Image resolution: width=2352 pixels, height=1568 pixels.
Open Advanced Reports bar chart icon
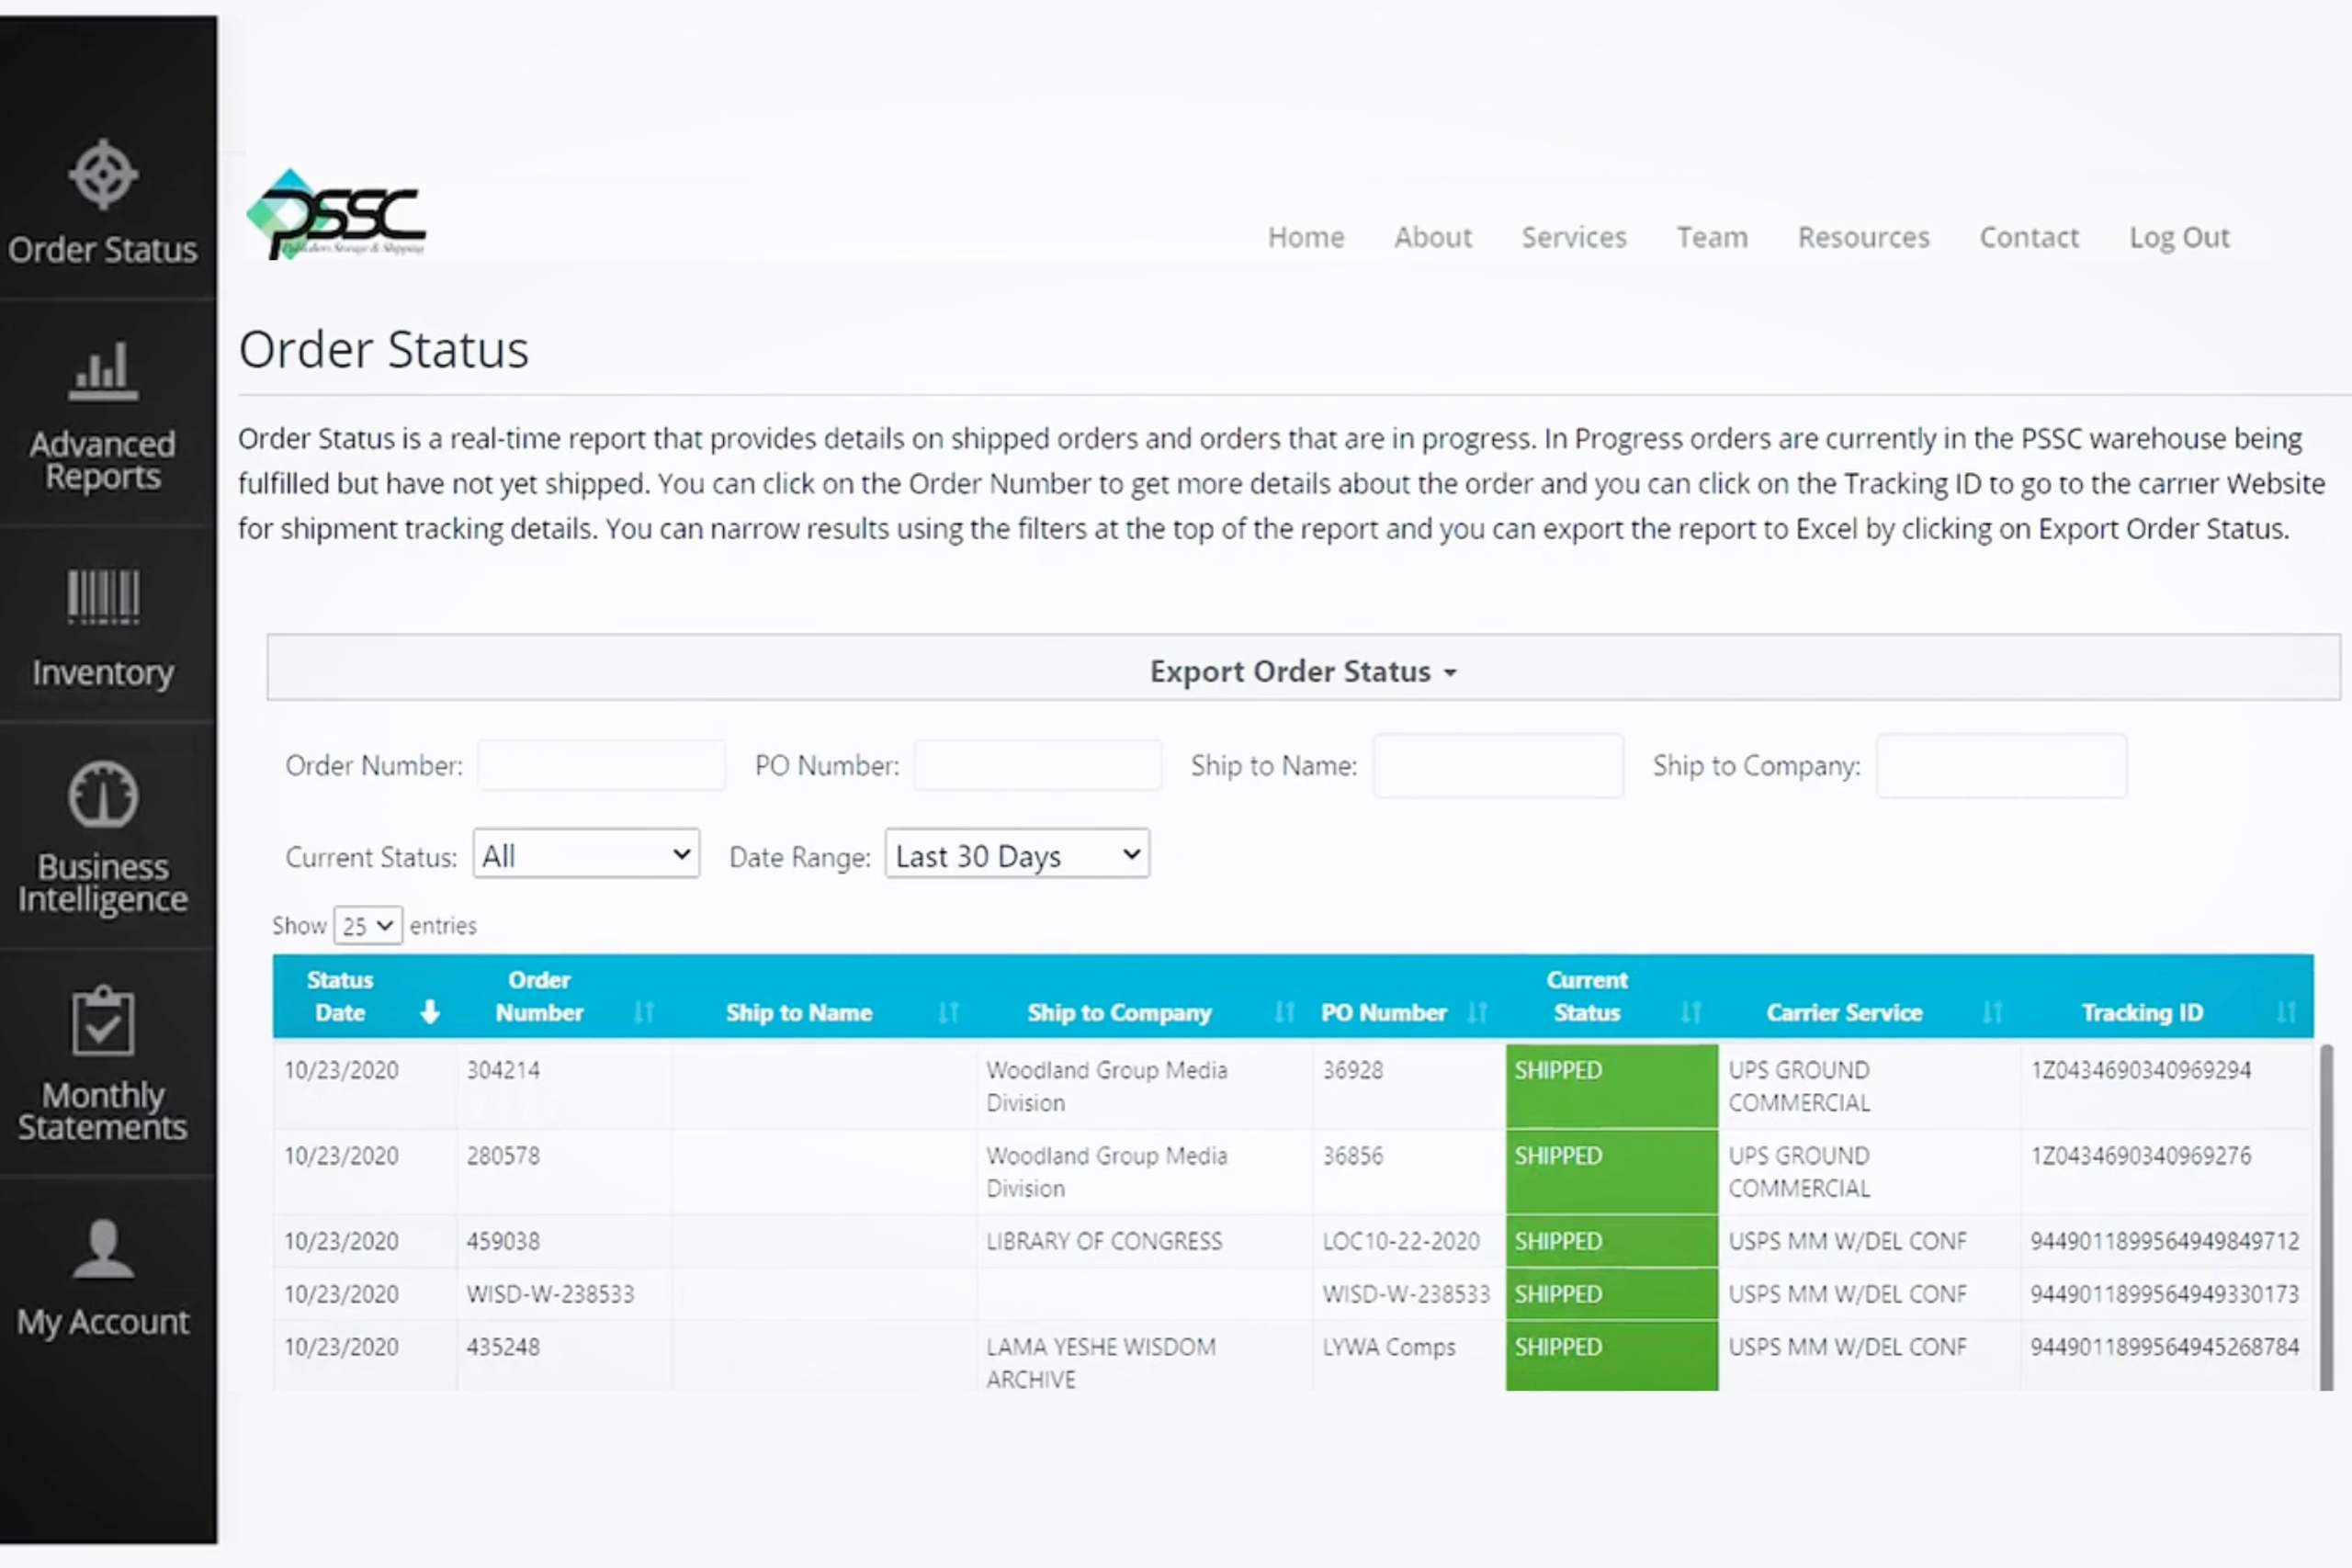(103, 372)
